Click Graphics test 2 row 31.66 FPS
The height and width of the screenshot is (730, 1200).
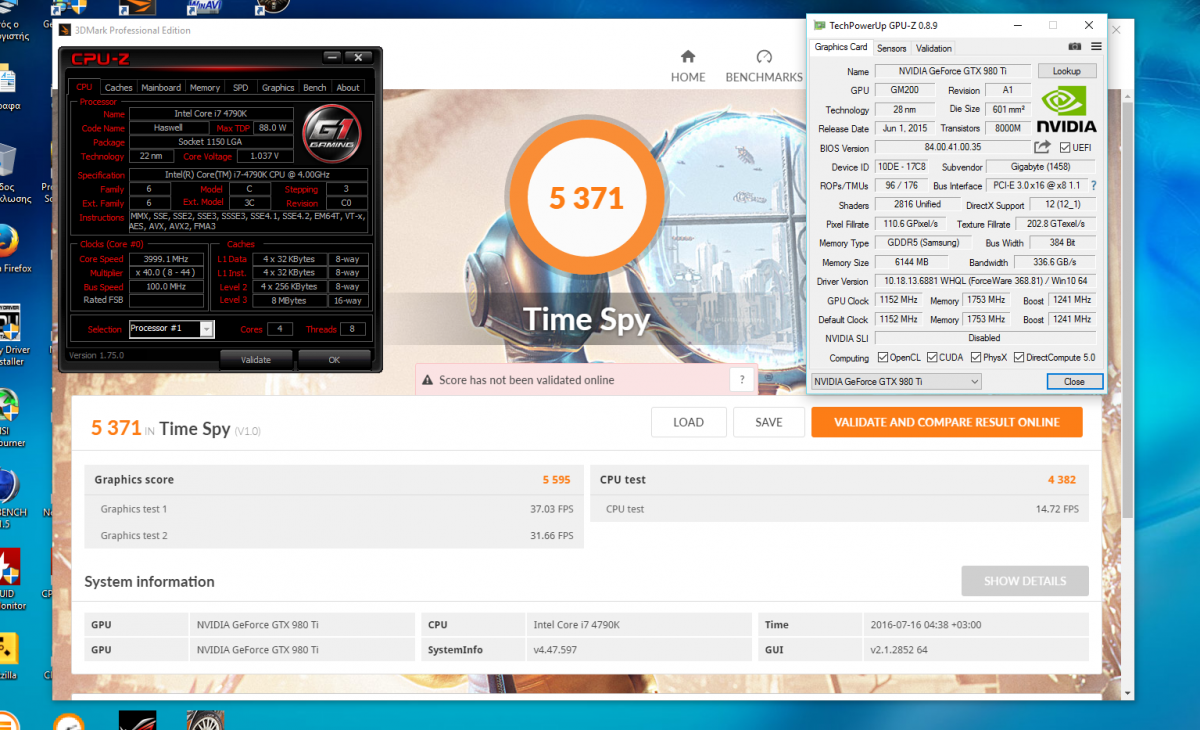tap(335, 535)
